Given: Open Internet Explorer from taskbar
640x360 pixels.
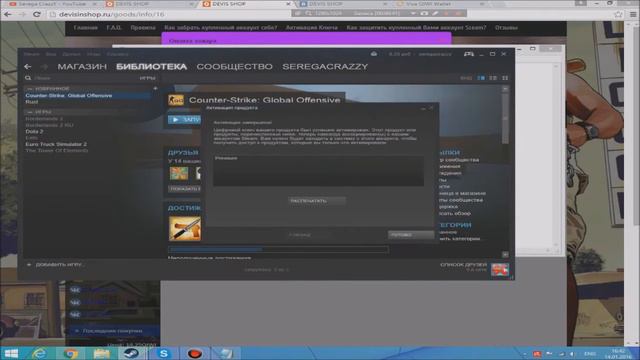Looking at the screenshot, I should (x=39, y=353).
